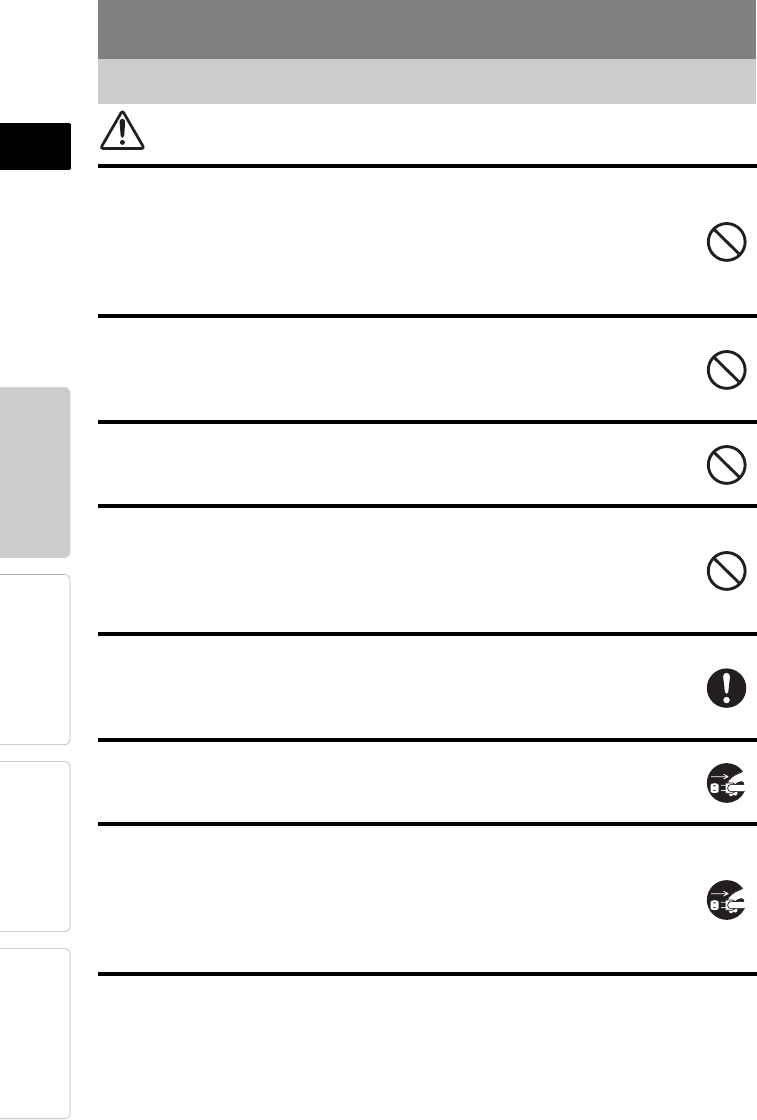Screen dimensions: 757x1120
Task: Click the lowest of the four prohibition icons
Action: pos(726,572)
